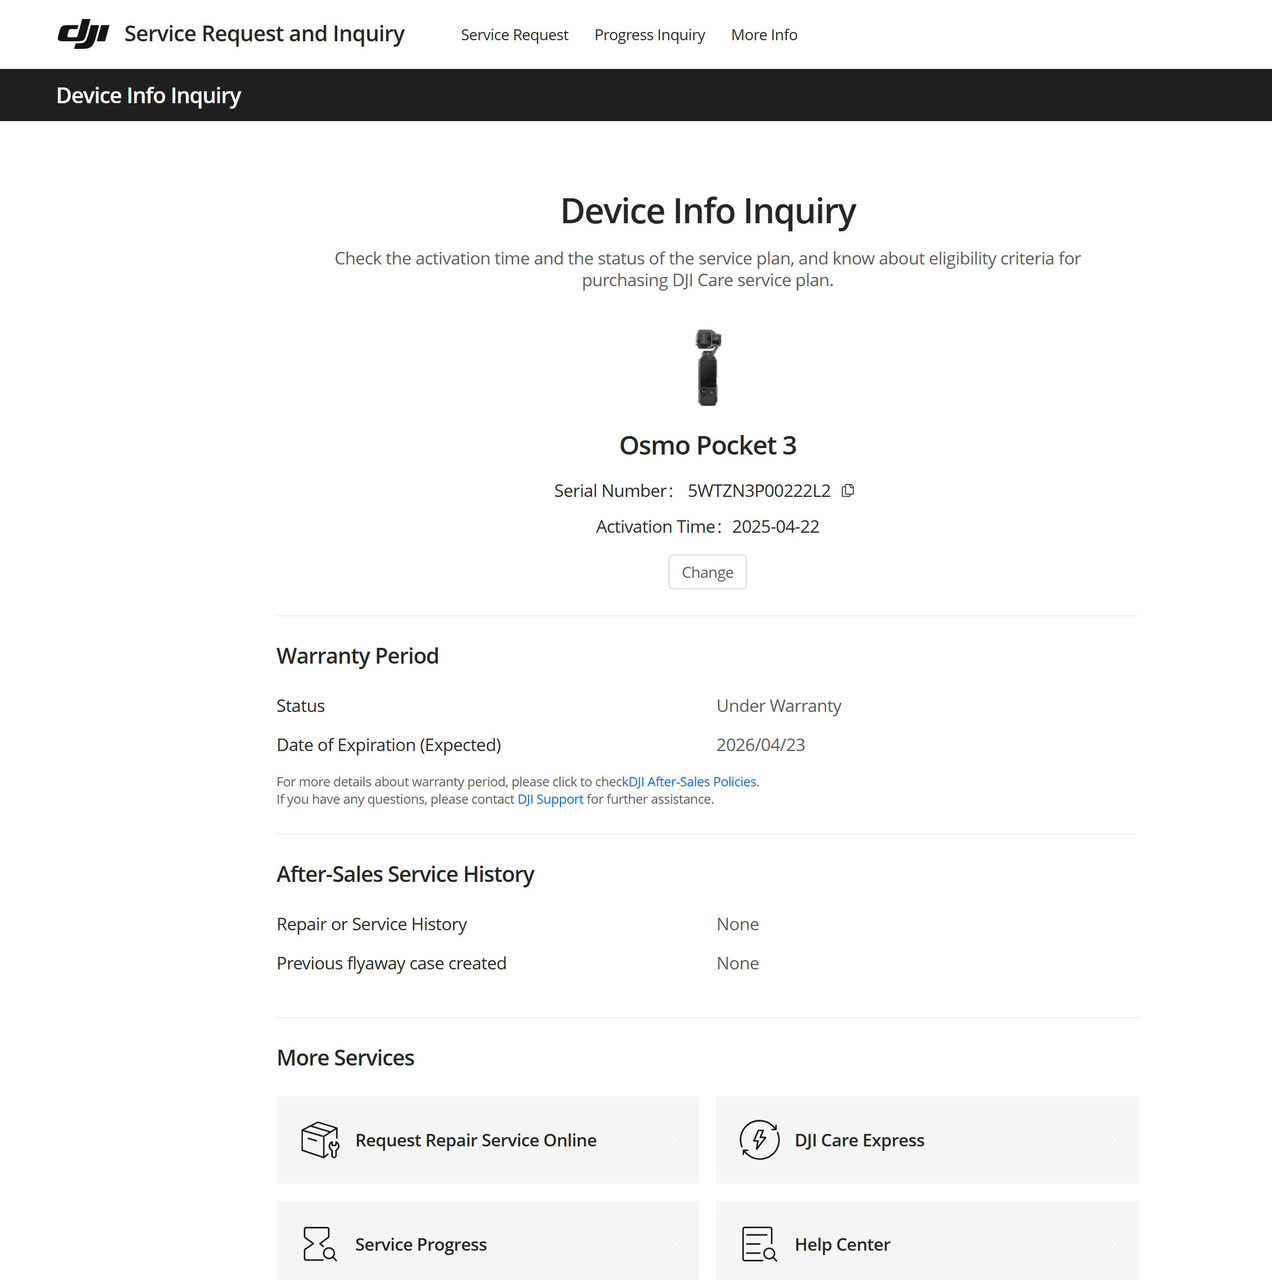Open the Service Request menu
The image size is (1272, 1280).
tap(514, 35)
